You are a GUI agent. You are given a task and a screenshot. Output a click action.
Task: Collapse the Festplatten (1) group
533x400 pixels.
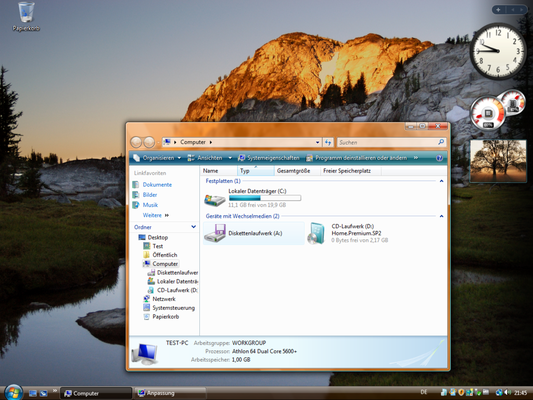coord(441,181)
